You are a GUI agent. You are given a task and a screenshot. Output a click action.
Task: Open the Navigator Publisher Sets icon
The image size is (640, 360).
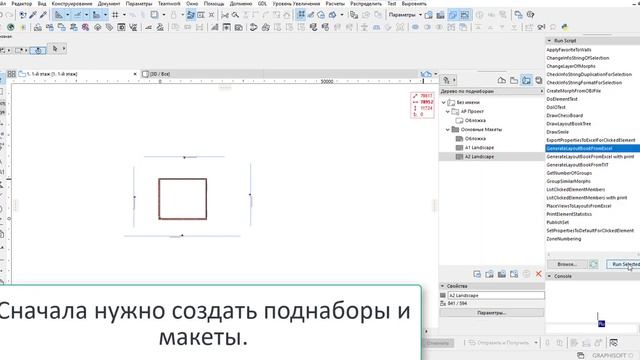point(539,80)
